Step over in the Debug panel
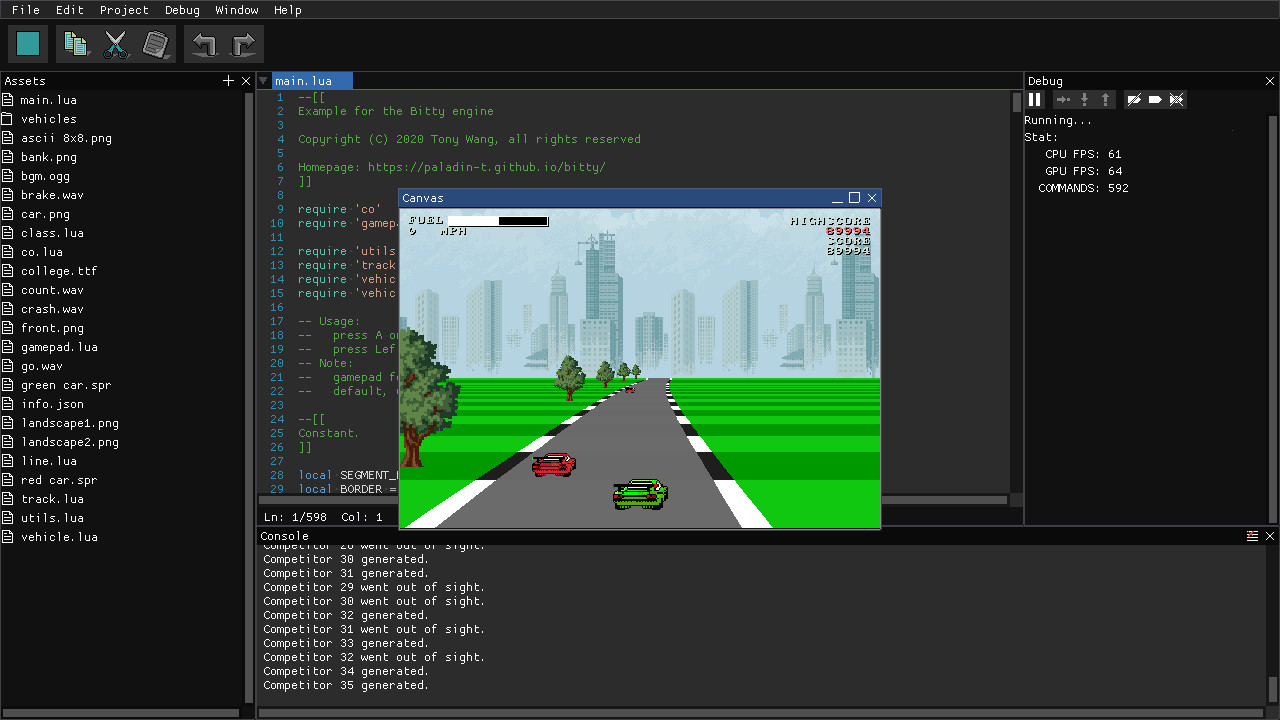The image size is (1280, 720). point(1061,99)
